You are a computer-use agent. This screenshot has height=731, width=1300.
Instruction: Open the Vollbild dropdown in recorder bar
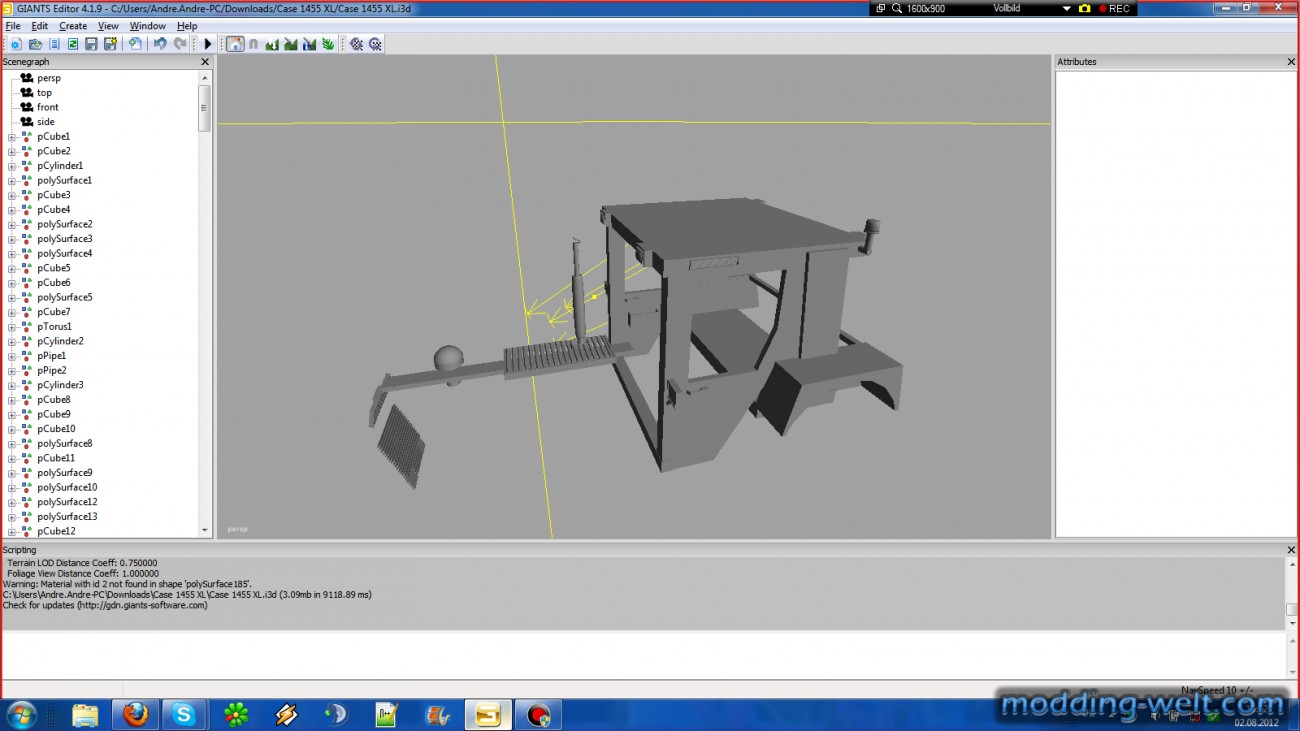[1066, 8]
